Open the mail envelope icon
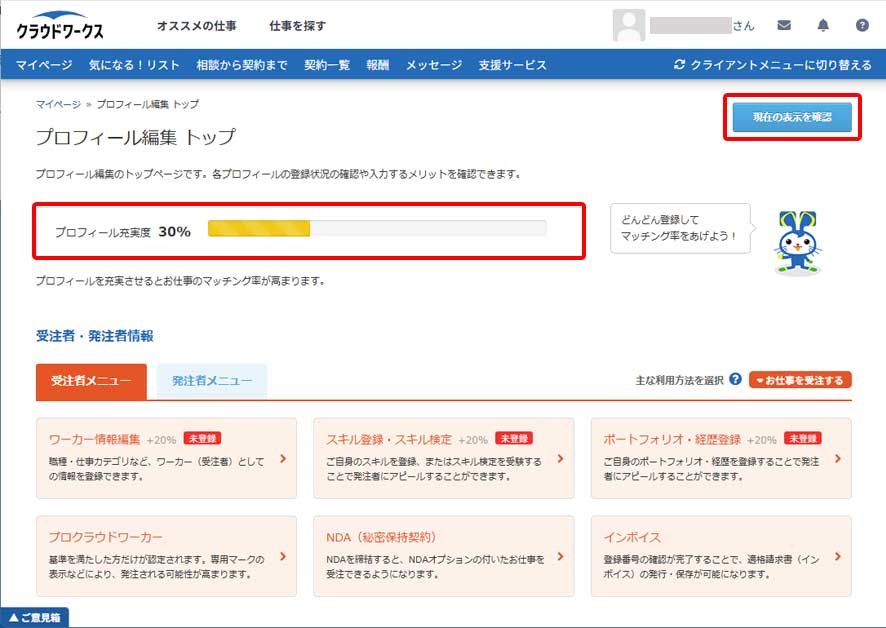The image size is (886, 628). tap(784, 26)
